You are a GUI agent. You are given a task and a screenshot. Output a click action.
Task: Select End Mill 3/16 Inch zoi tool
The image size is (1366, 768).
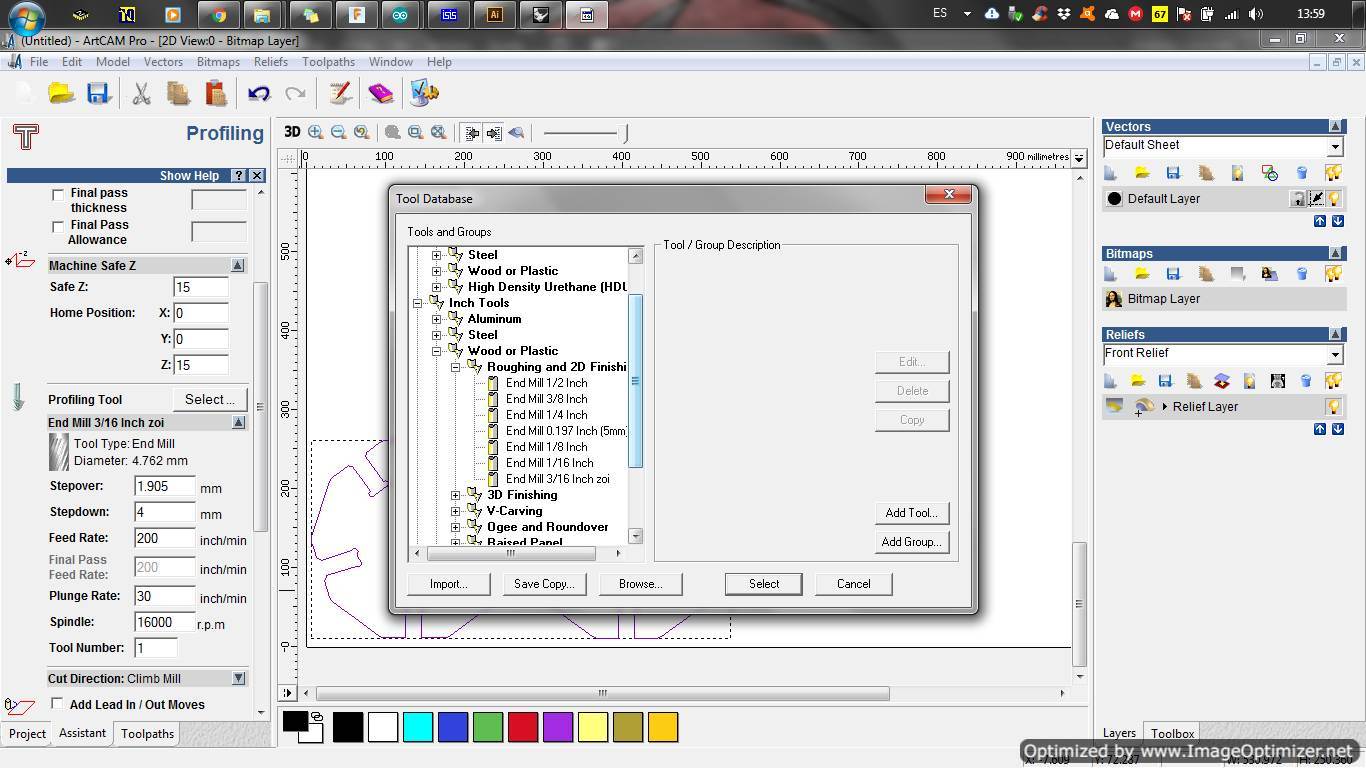[557, 479]
